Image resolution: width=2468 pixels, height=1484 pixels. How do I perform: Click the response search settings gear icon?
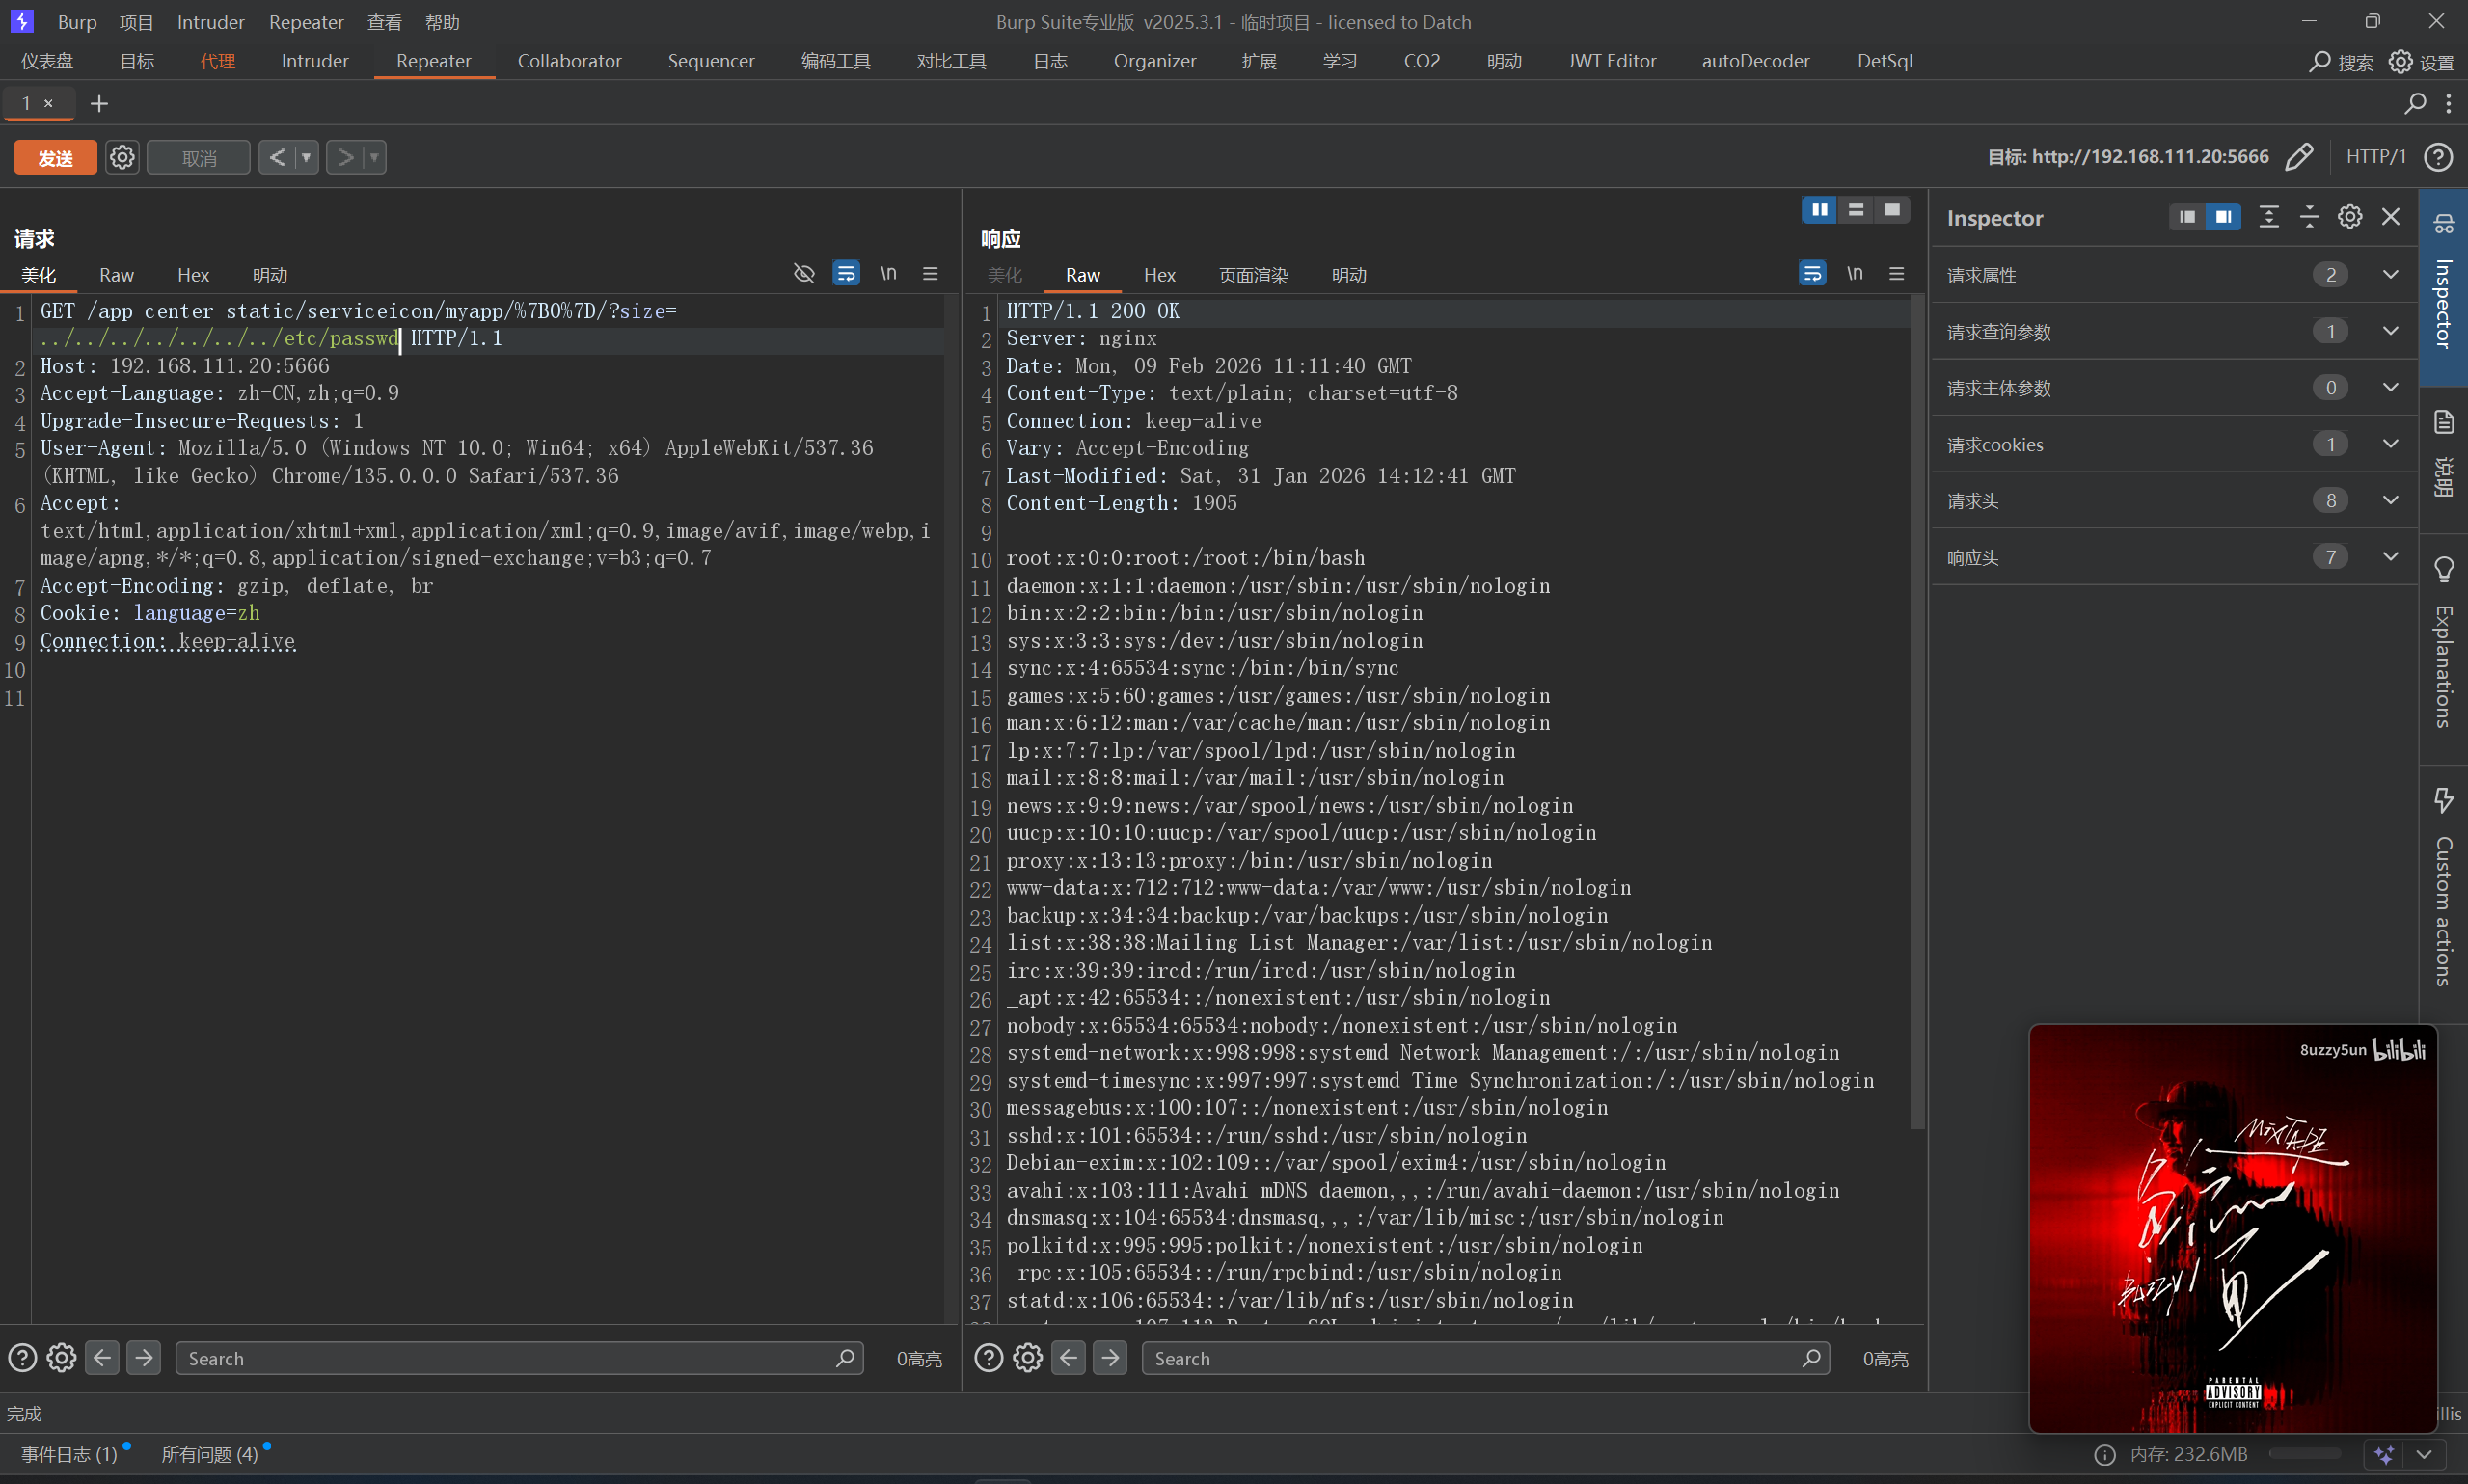pyautogui.click(x=1027, y=1358)
